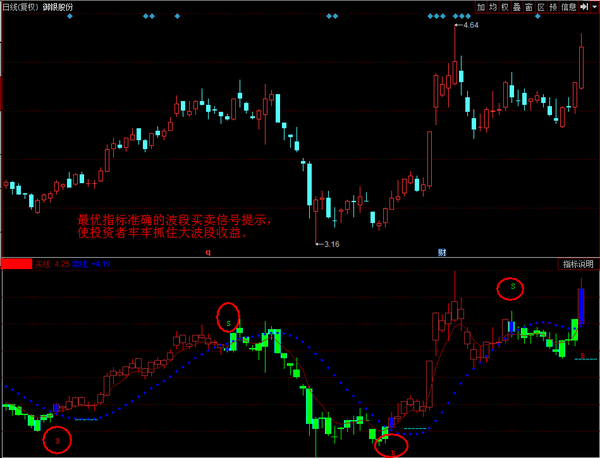Click the red q marker on time axis
This screenshot has width=600, height=458.
point(208,254)
